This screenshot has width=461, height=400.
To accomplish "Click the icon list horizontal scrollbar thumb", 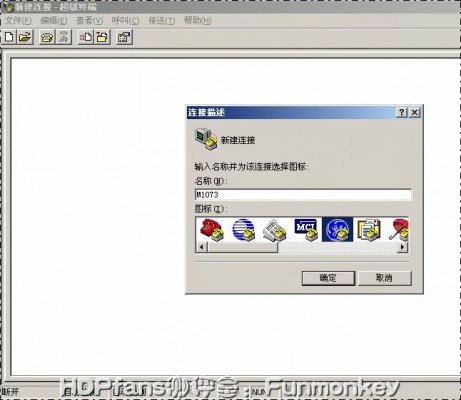I will (243, 247).
